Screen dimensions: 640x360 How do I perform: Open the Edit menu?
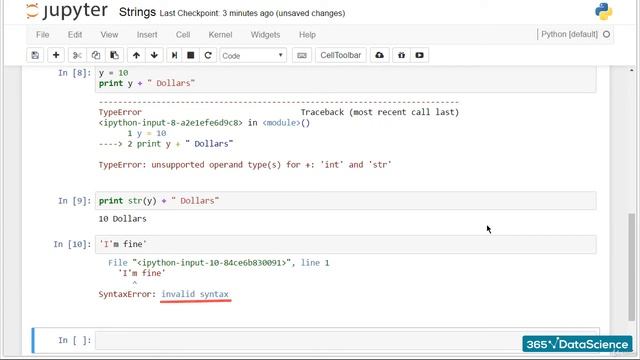pos(75,35)
